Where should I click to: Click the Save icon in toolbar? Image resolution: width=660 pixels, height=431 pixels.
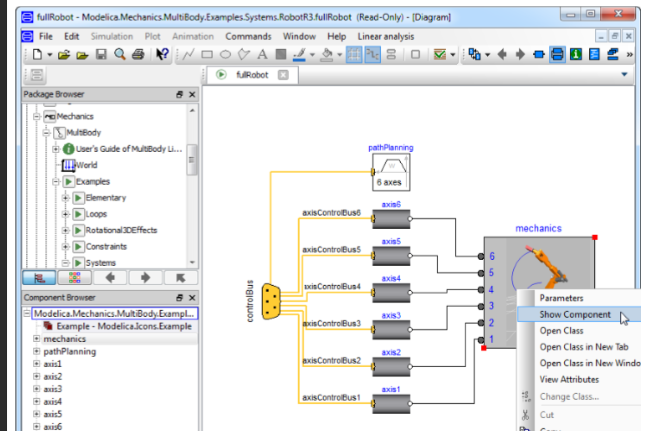click(101, 55)
